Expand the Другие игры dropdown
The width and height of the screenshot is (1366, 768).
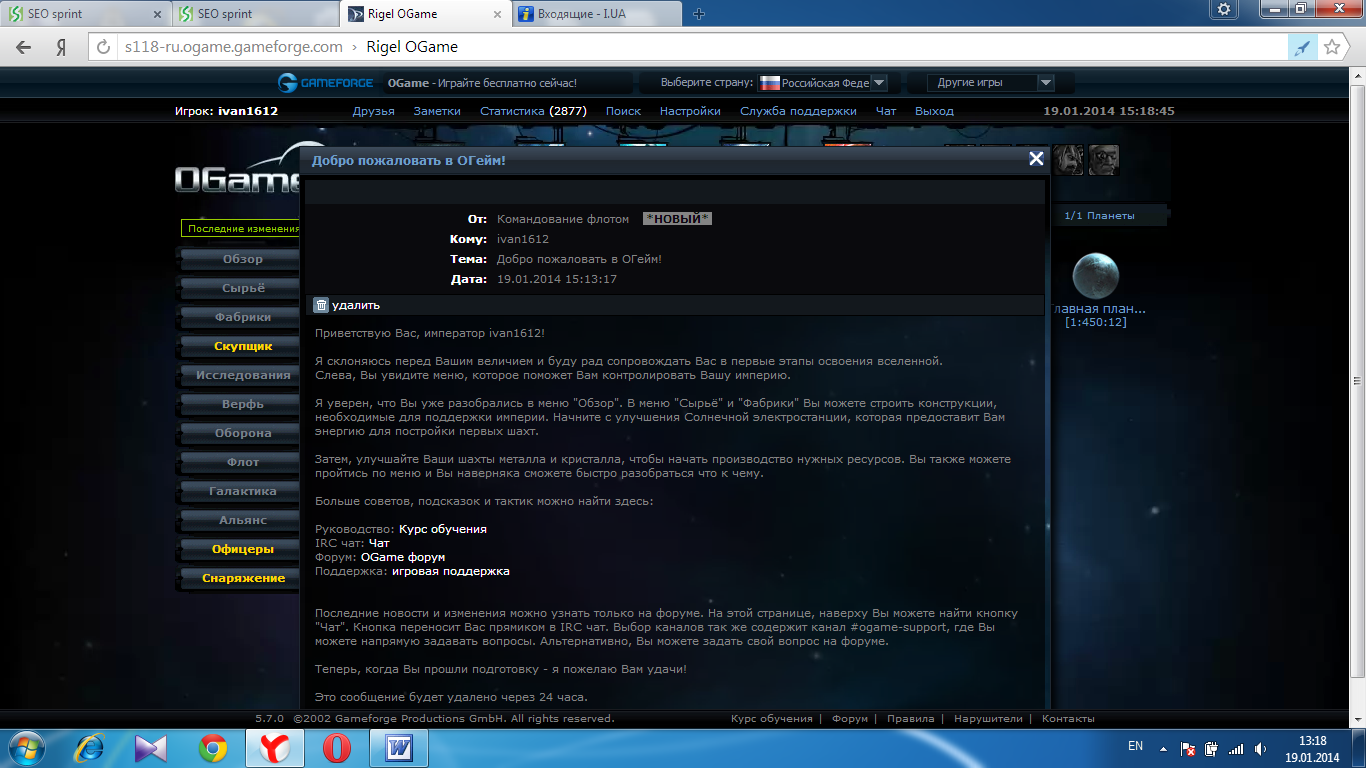1045,83
